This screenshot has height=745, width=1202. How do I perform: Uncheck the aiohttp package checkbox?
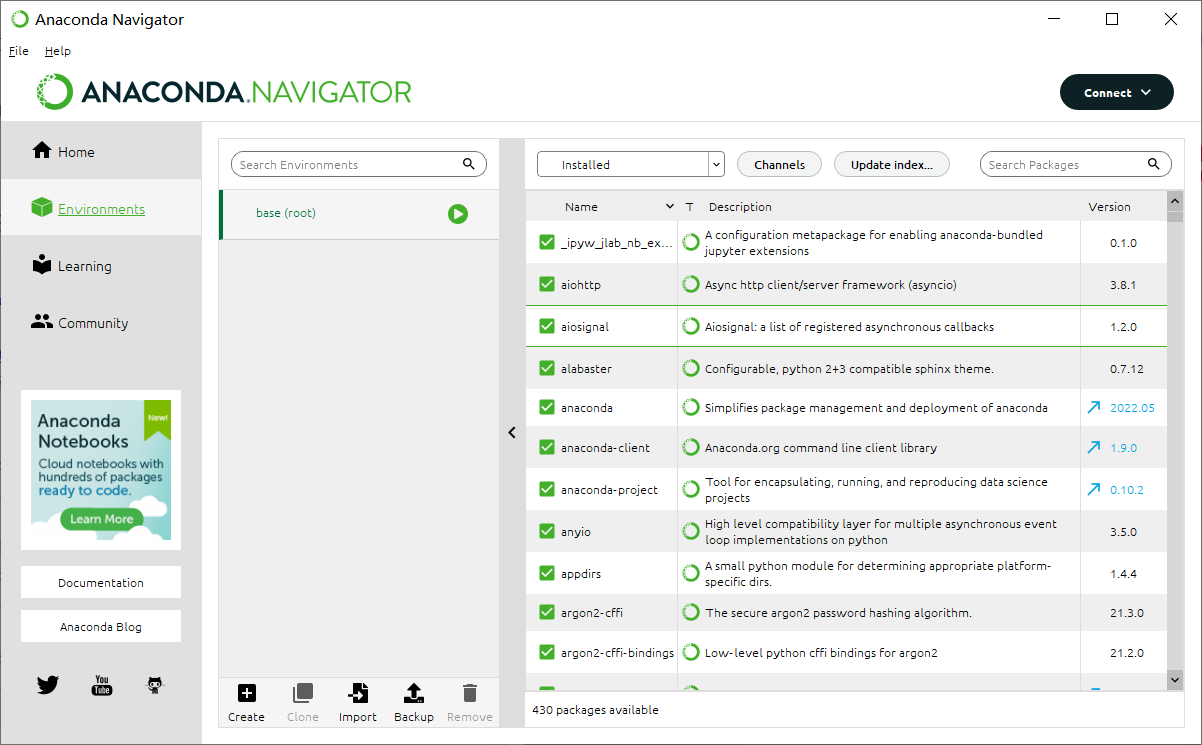(546, 285)
